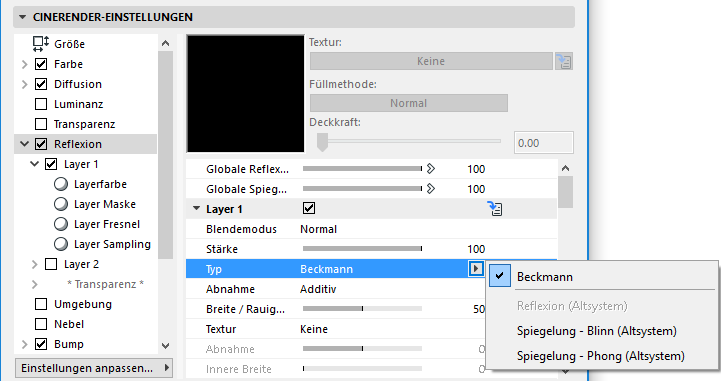The image size is (721, 381).
Task: Enable the Layer 2 checkbox
Action: pyautogui.click(x=51, y=264)
